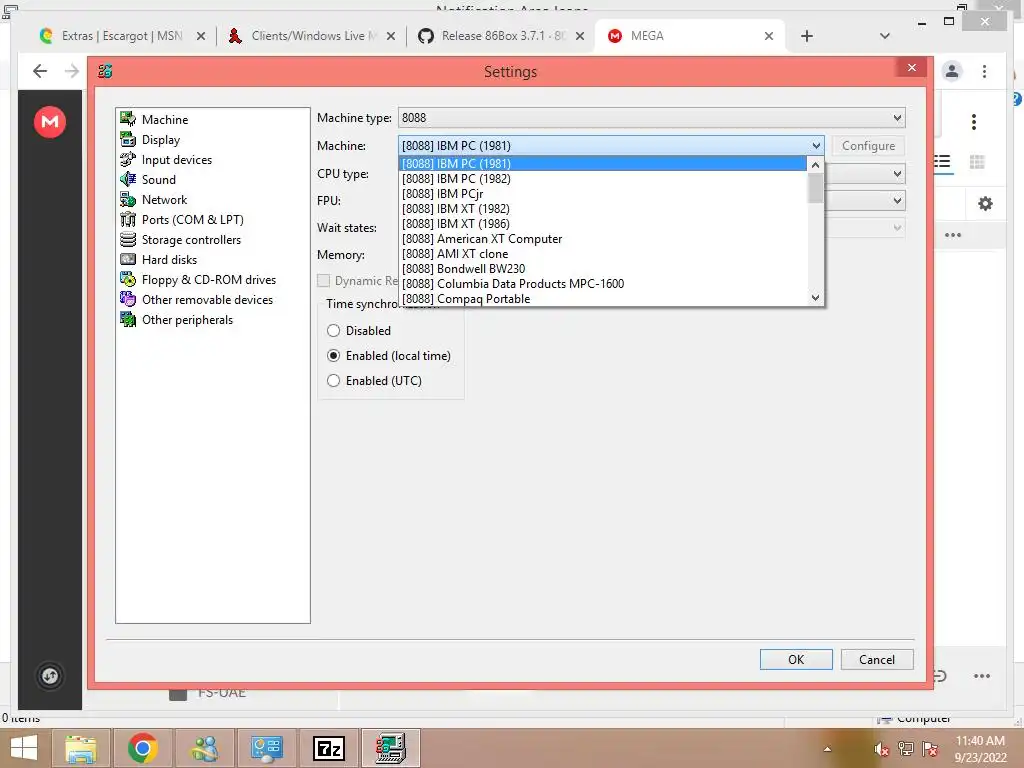This screenshot has width=1024, height=768.
Task: Show hidden tray icons arrow
Action: tap(827, 749)
